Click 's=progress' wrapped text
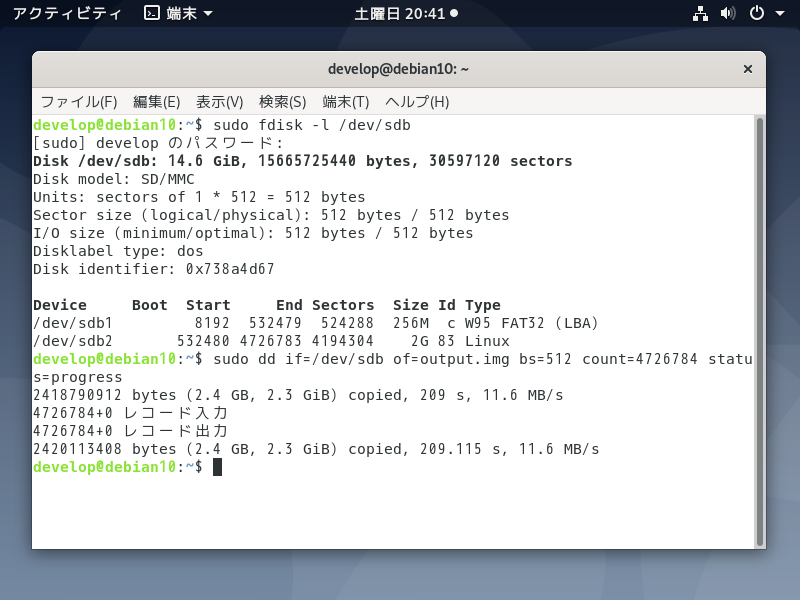 tap(78, 377)
